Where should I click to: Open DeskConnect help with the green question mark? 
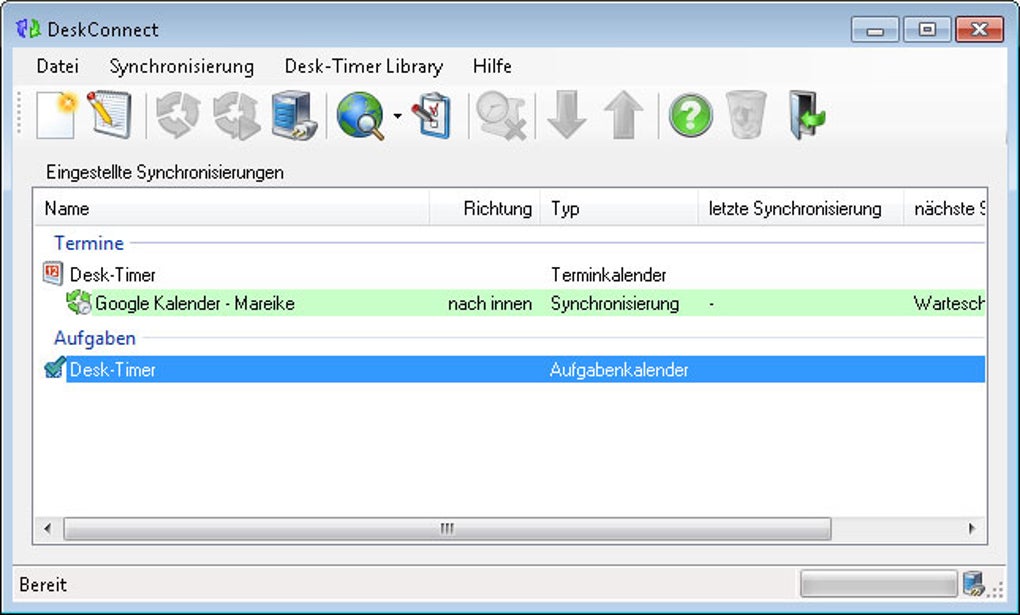[689, 113]
